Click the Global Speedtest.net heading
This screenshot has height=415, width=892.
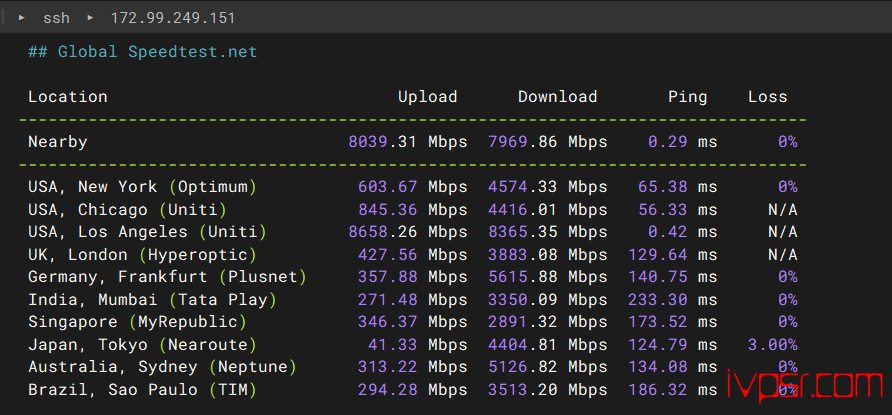[x=143, y=52]
